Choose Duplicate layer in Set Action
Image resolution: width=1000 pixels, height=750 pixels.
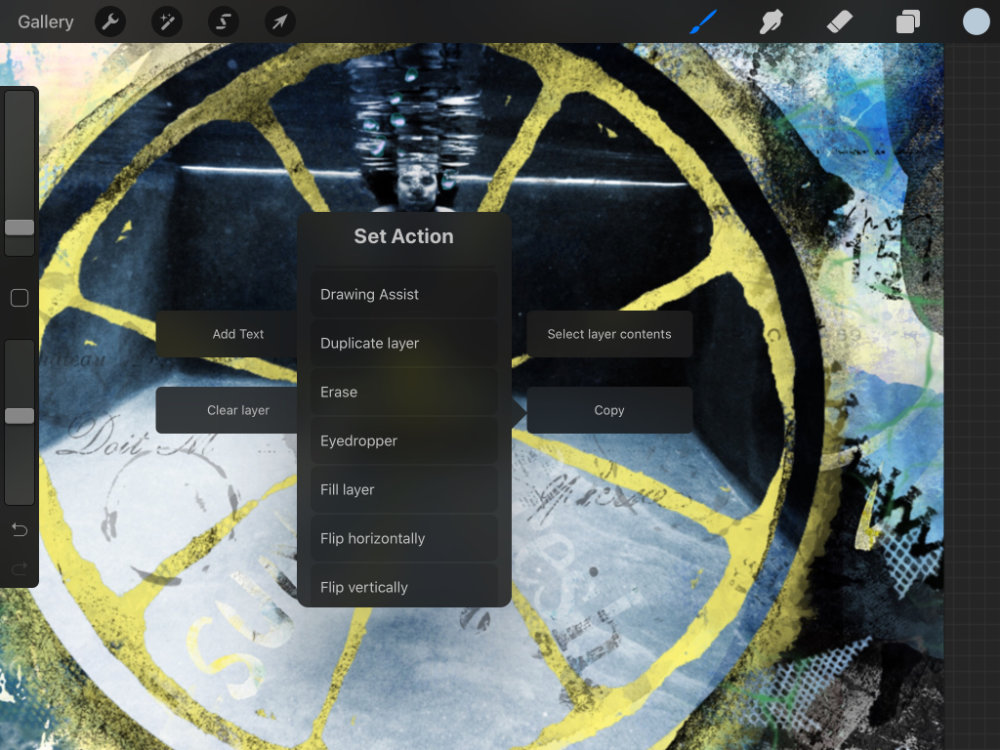(404, 343)
